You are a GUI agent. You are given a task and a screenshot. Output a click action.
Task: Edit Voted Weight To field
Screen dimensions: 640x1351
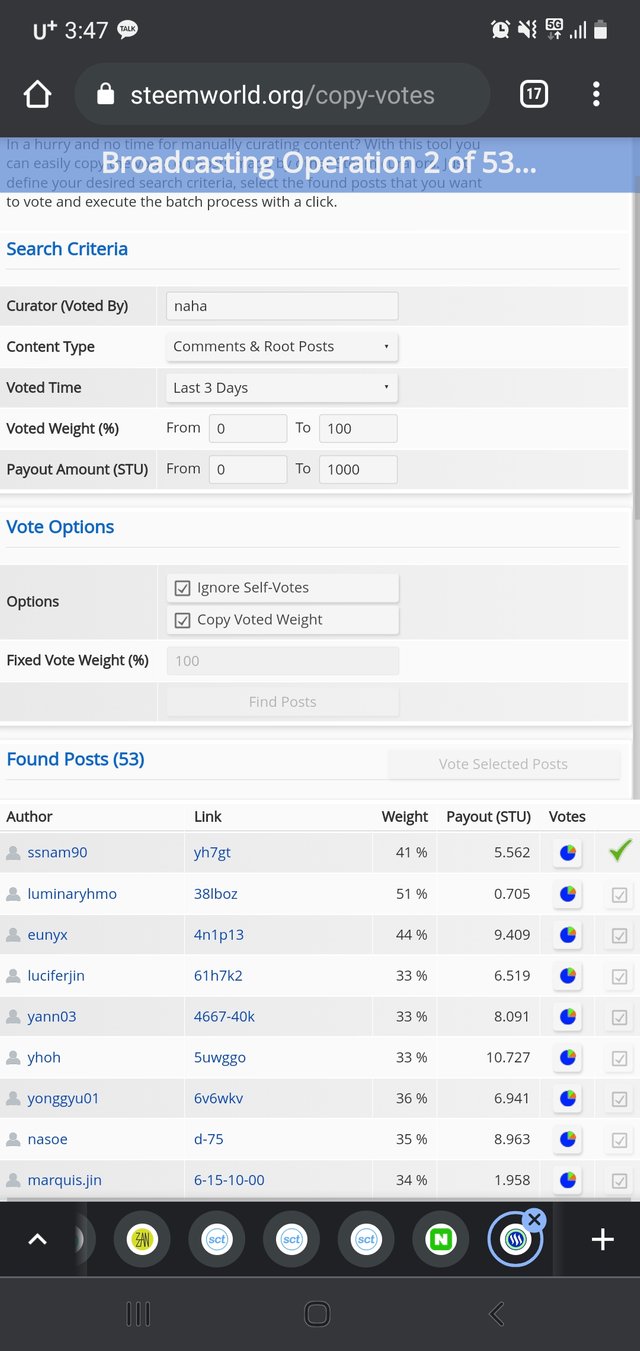pyautogui.click(x=358, y=428)
